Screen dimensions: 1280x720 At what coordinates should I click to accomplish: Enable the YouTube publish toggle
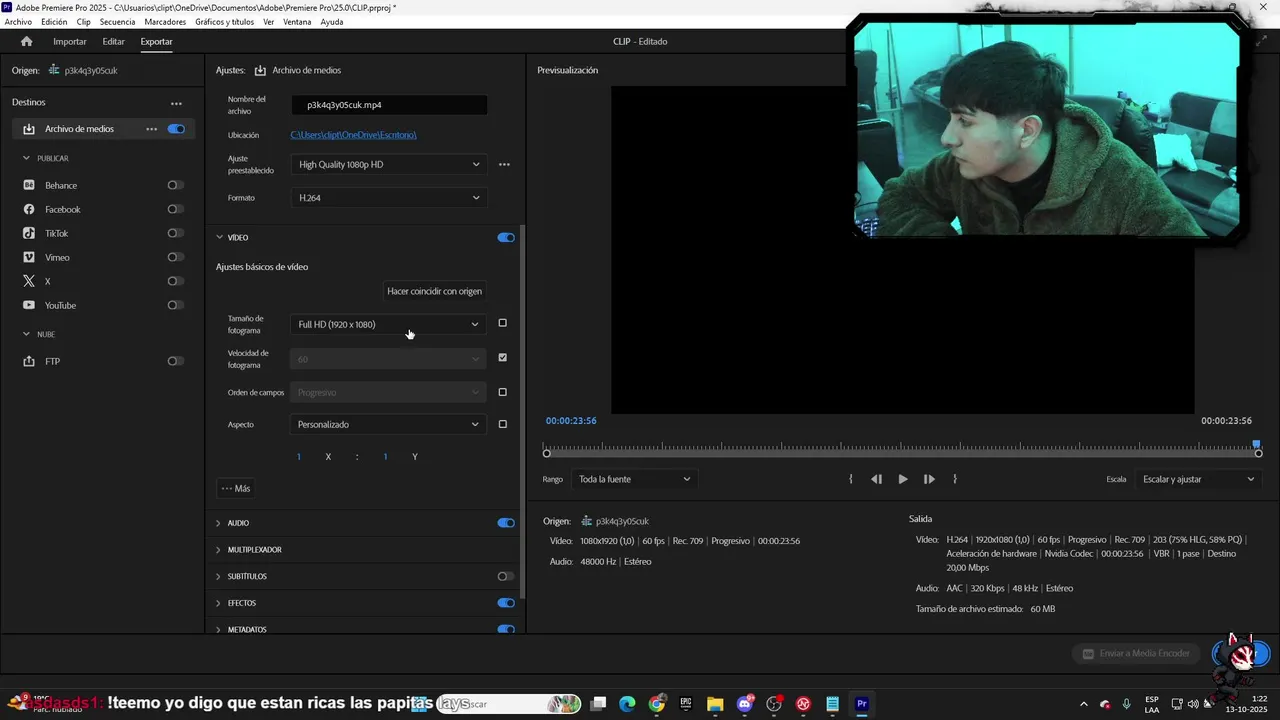coord(176,305)
